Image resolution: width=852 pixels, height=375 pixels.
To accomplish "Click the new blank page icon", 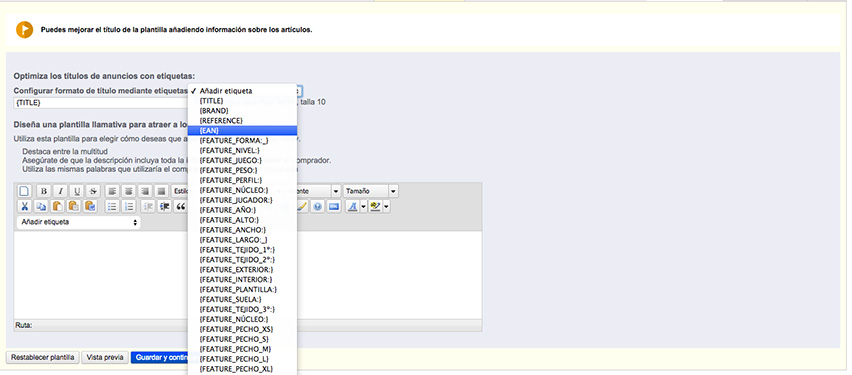I will [24, 191].
